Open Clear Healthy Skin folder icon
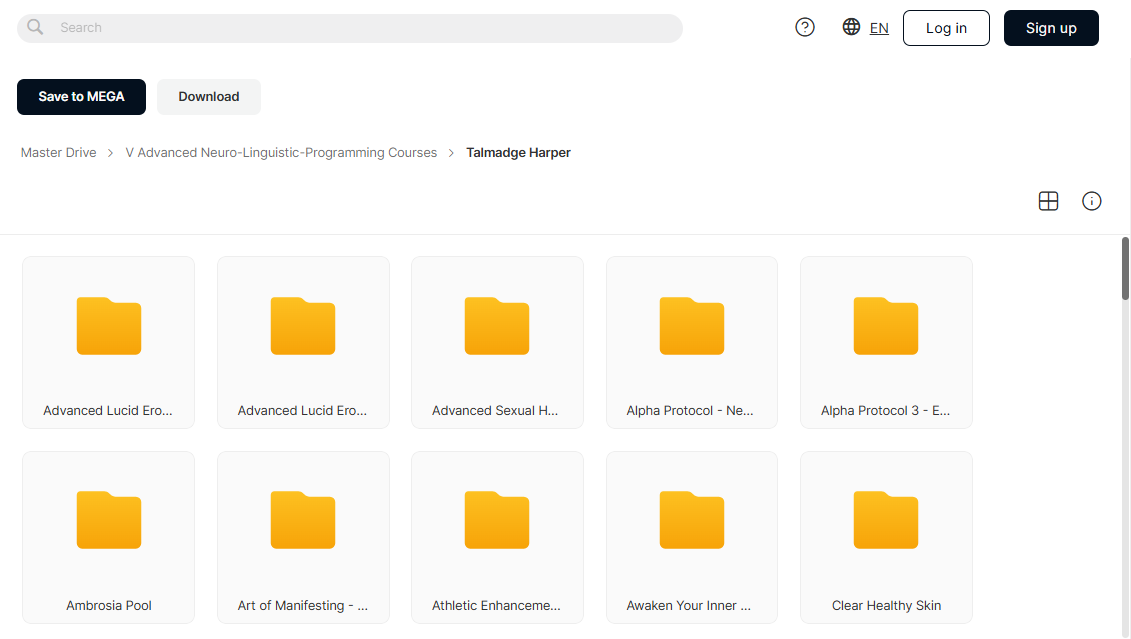 (886, 520)
